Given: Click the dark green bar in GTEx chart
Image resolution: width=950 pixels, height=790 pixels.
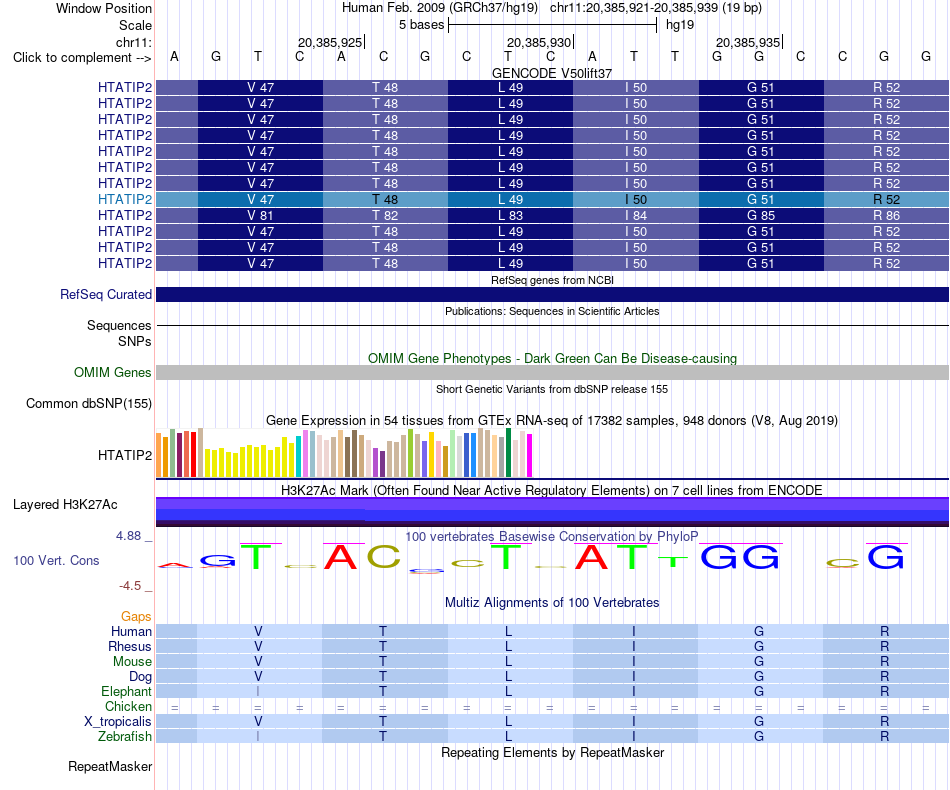Looking at the screenshot, I should pos(508,453).
